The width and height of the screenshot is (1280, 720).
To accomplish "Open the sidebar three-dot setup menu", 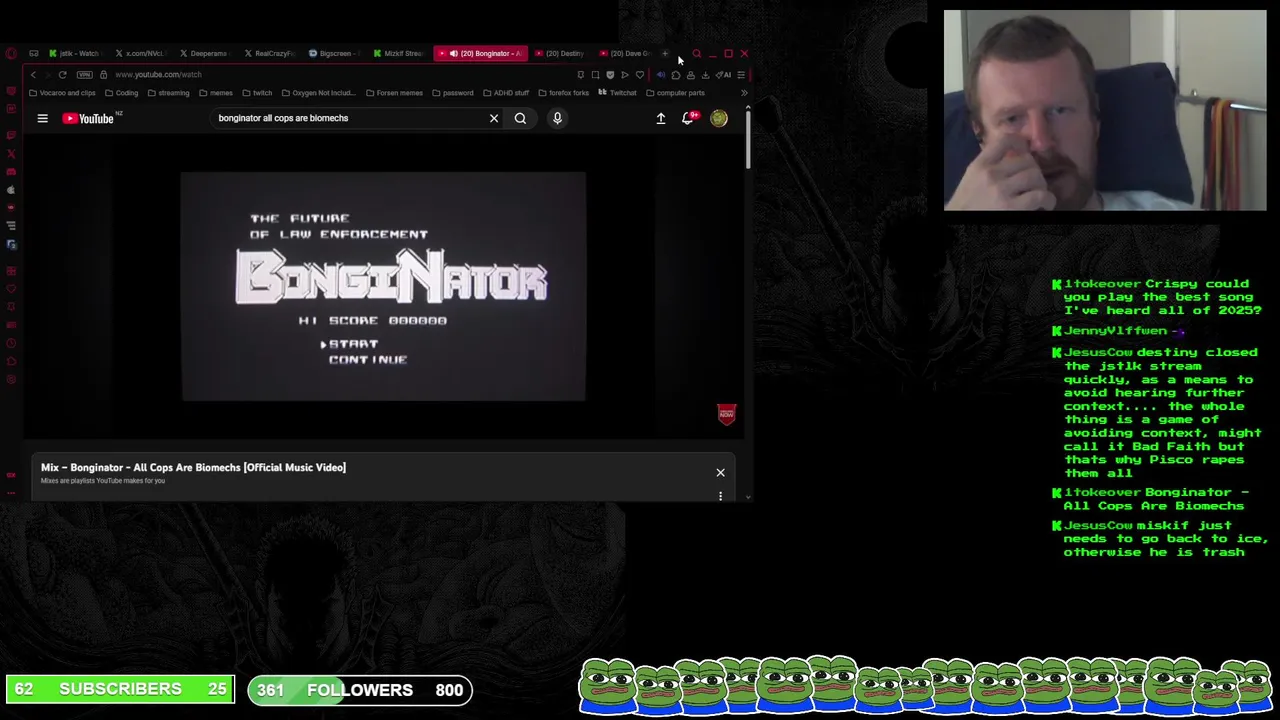I will coord(11,493).
